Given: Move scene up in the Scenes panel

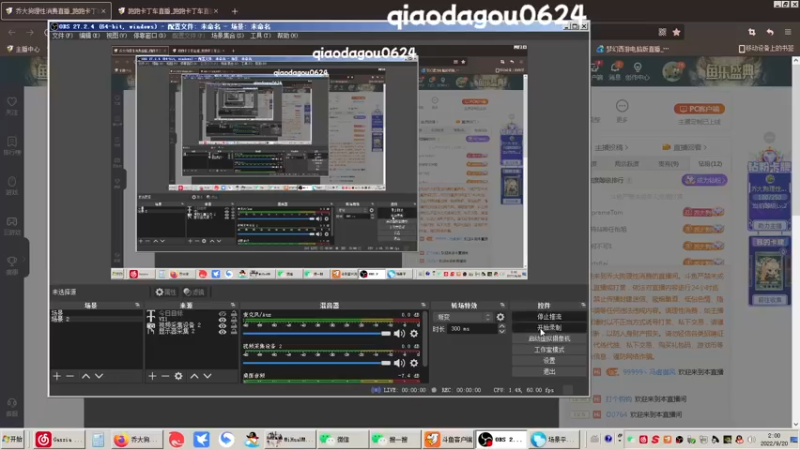Looking at the screenshot, I should pyautogui.click(x=86, y=376).
